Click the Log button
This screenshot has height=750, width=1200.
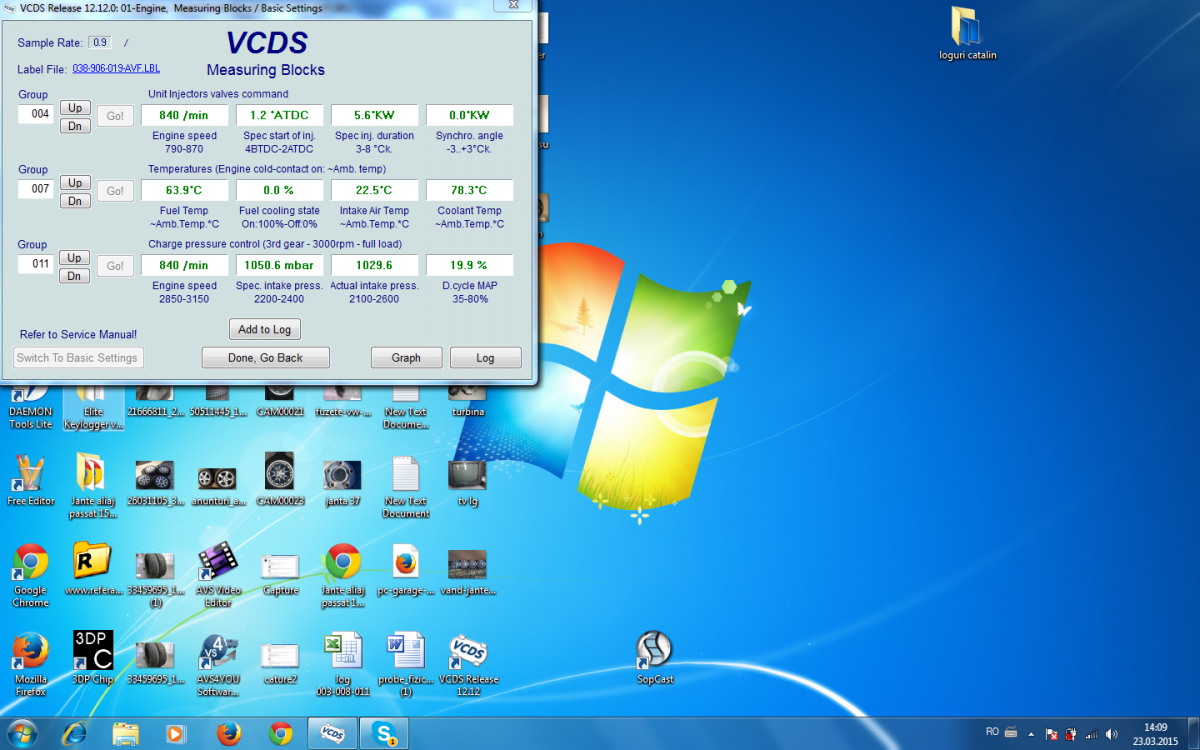point(485,357)
